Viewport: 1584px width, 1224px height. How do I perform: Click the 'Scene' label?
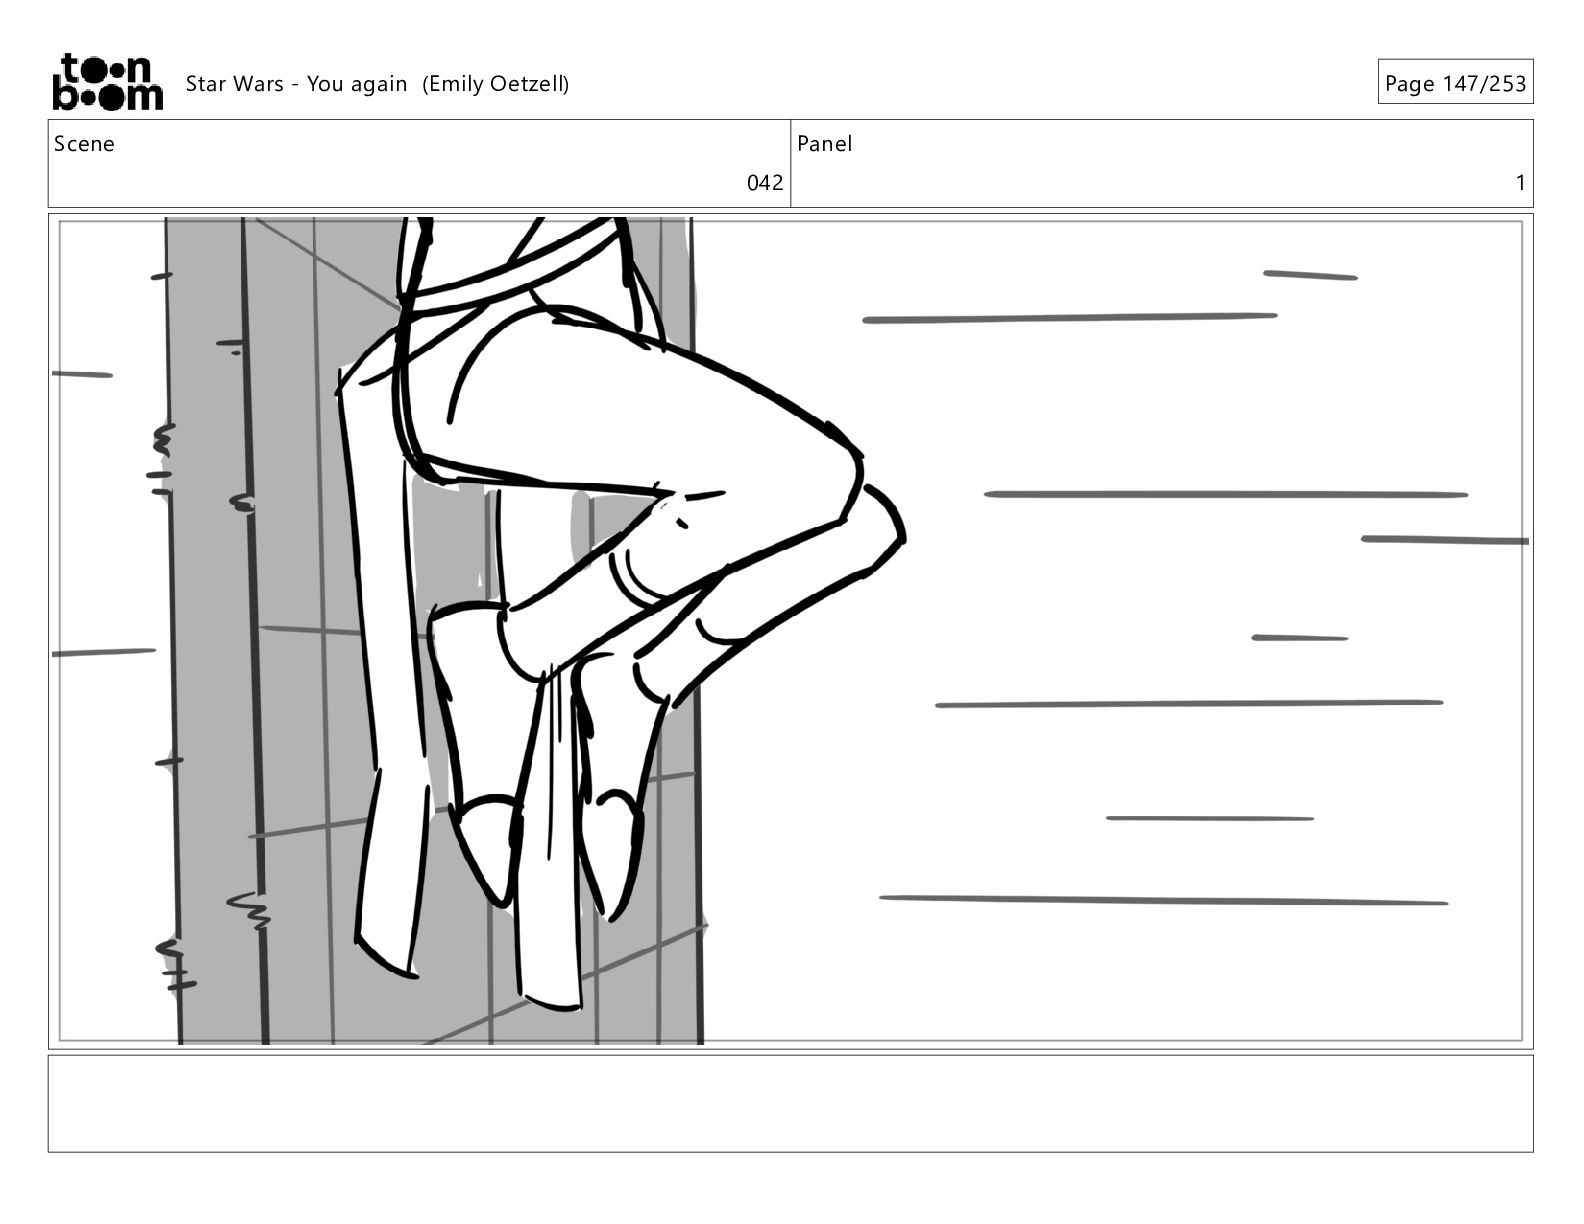coord(84,144)
